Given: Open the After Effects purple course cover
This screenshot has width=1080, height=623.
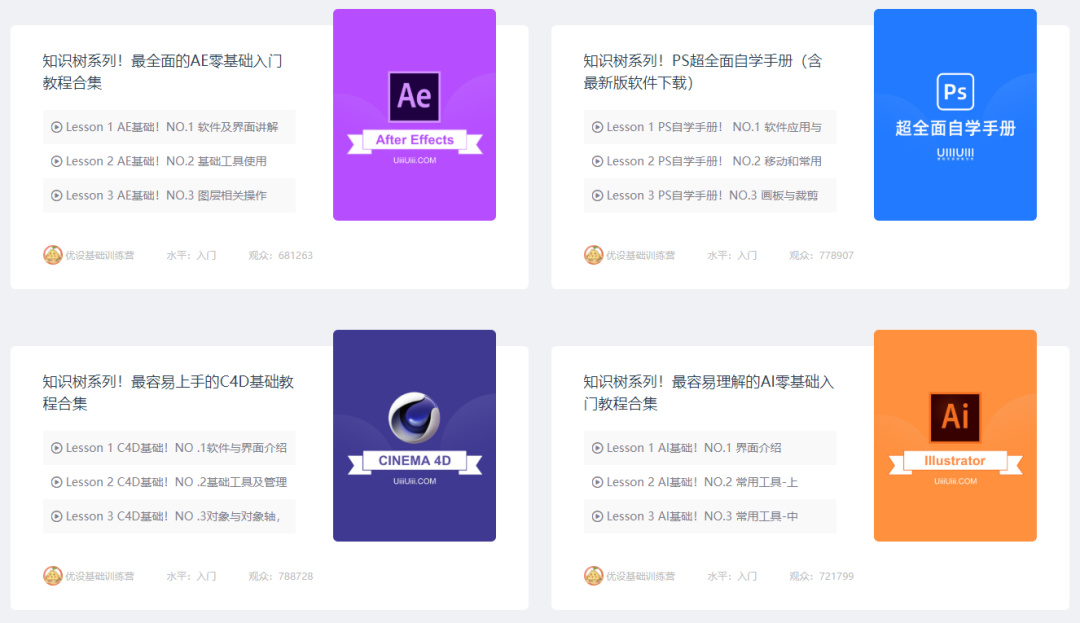Looking at the screenshot, I should (414, 114).
